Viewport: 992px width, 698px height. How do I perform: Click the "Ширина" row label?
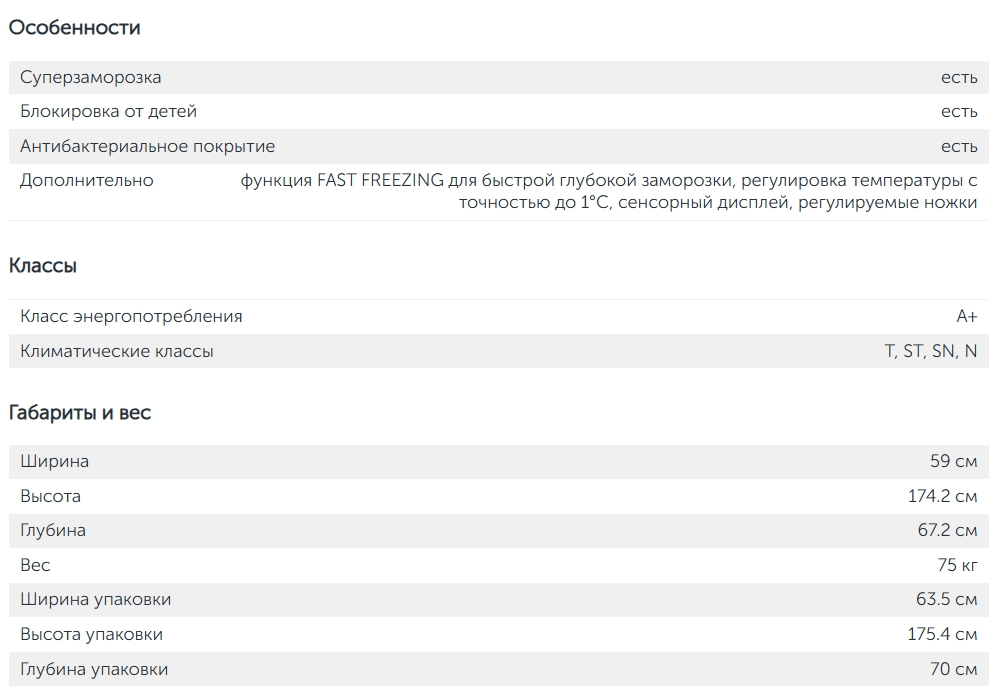54,461
